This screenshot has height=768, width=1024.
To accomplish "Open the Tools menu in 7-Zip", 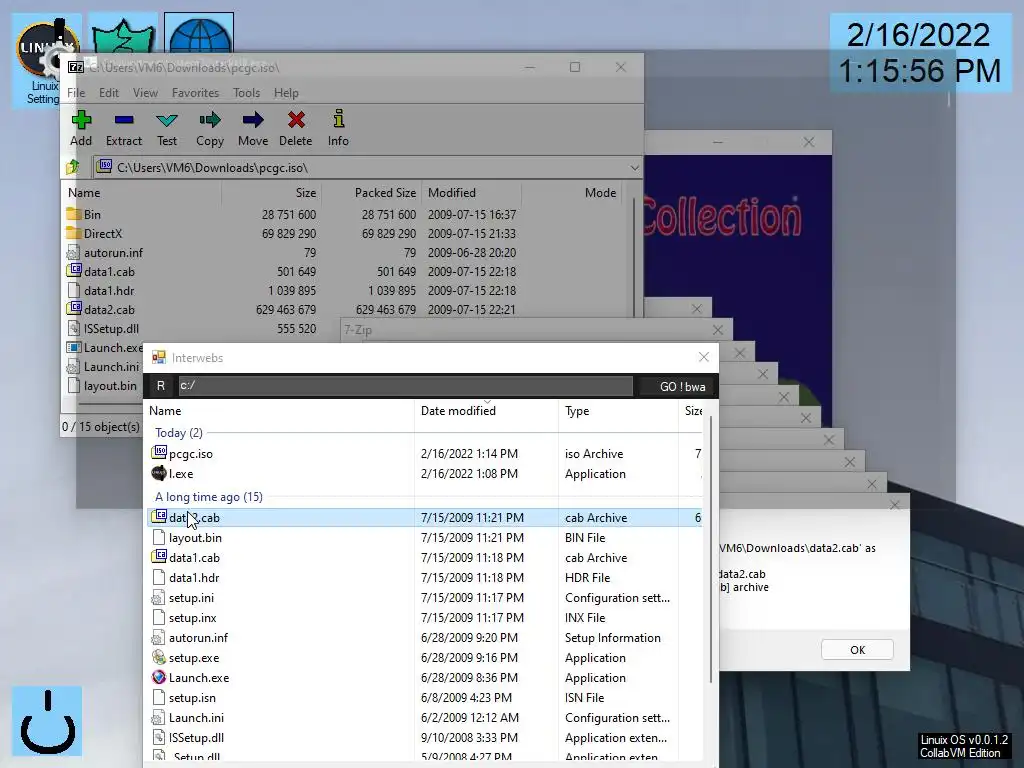I will tap(246, 93).
